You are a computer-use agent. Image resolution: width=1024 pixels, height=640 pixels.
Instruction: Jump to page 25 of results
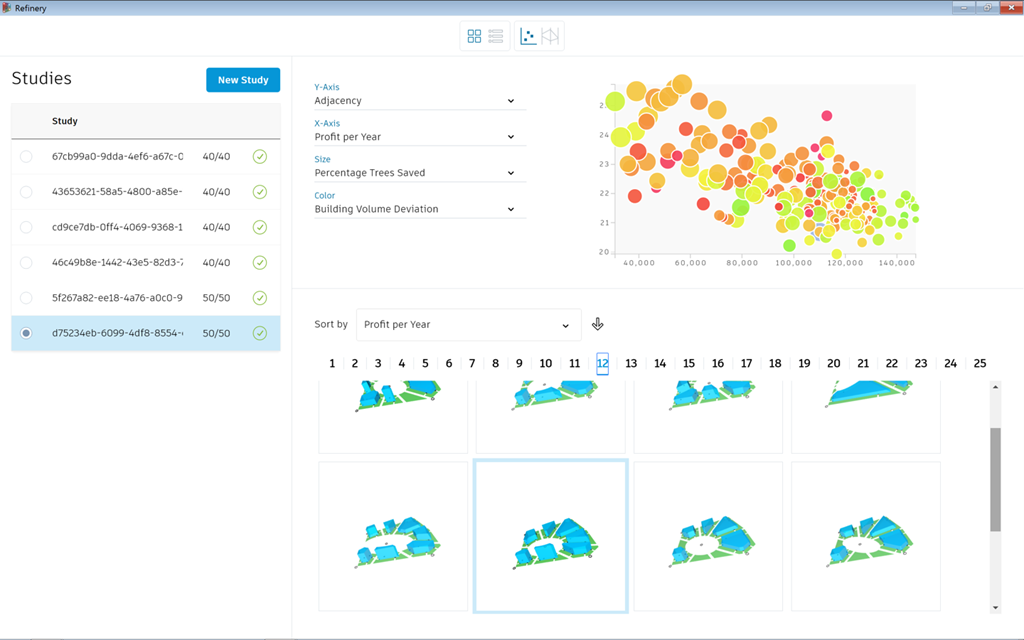click(979, 363)
